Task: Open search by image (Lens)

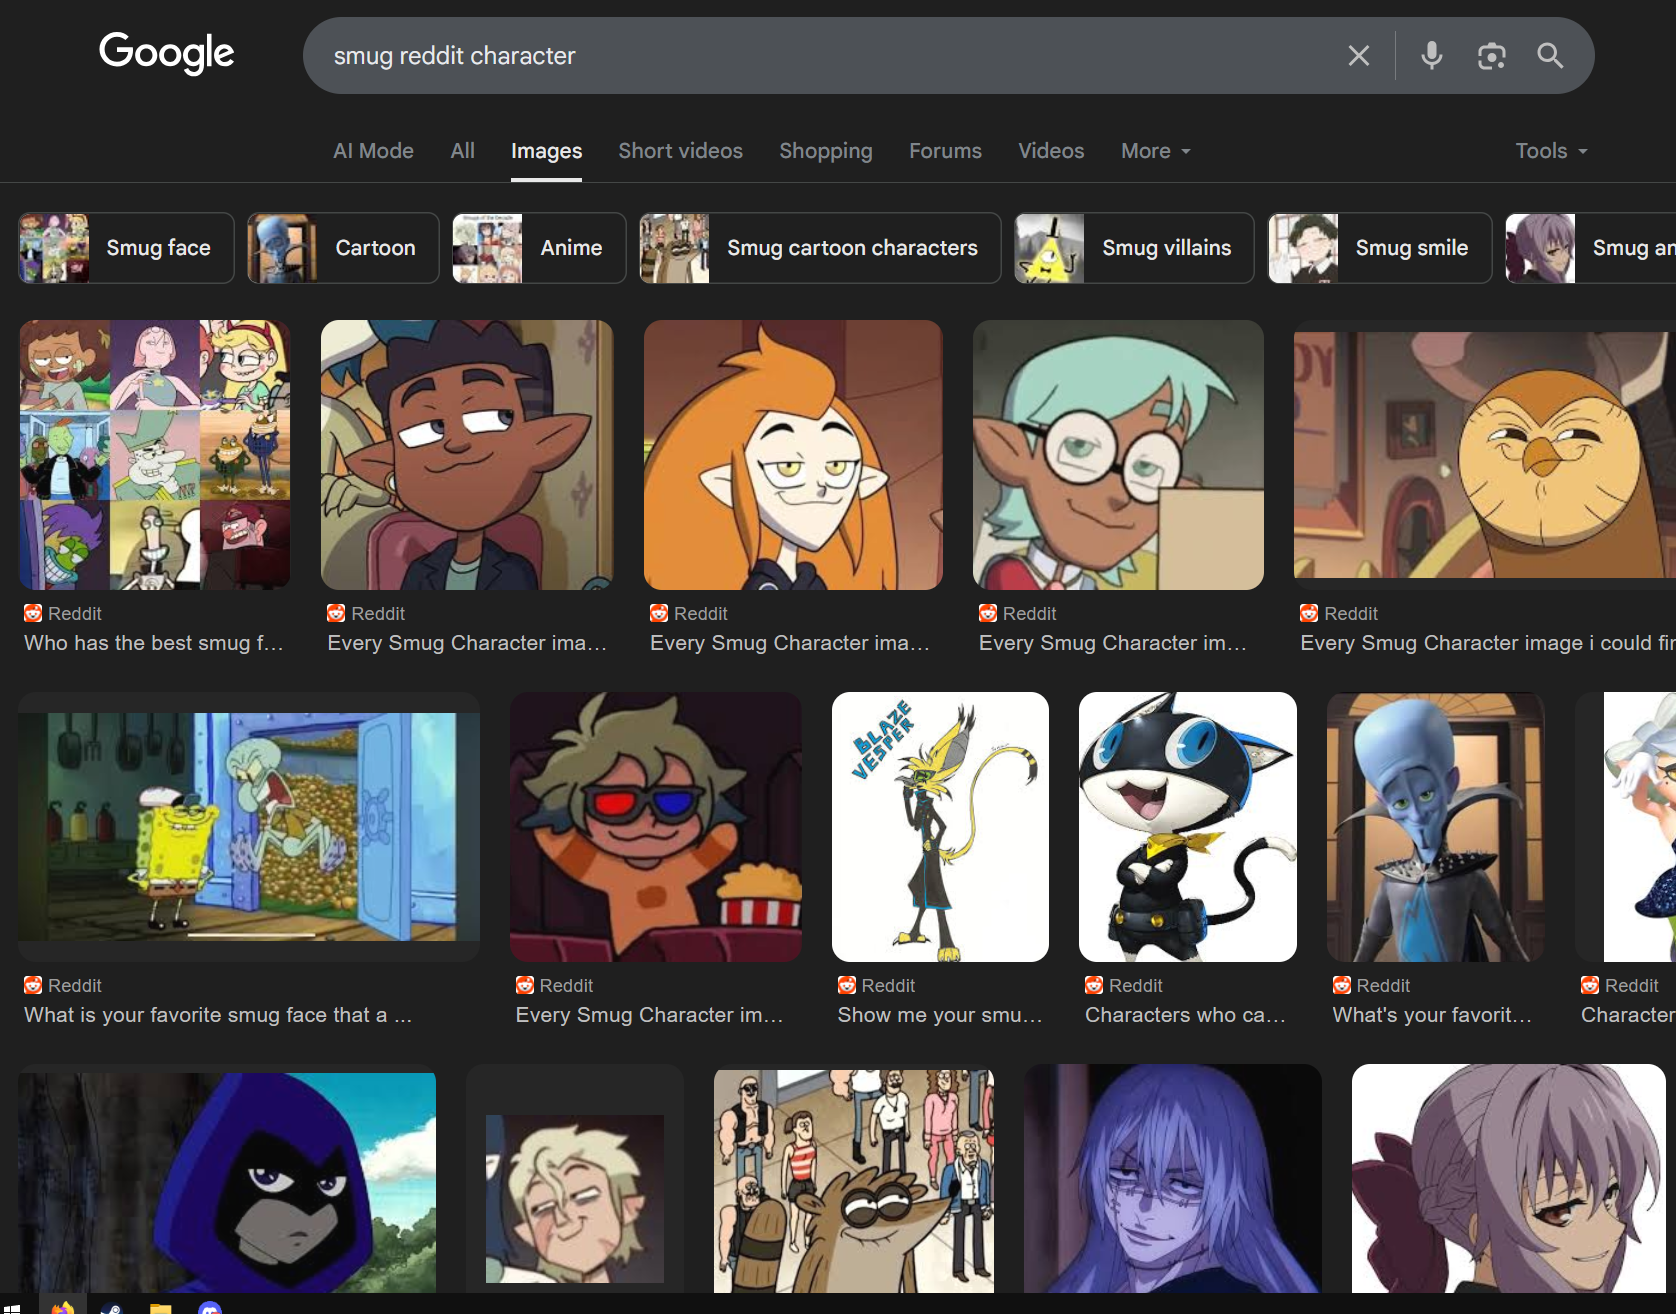Action: tap(1491, 56)
